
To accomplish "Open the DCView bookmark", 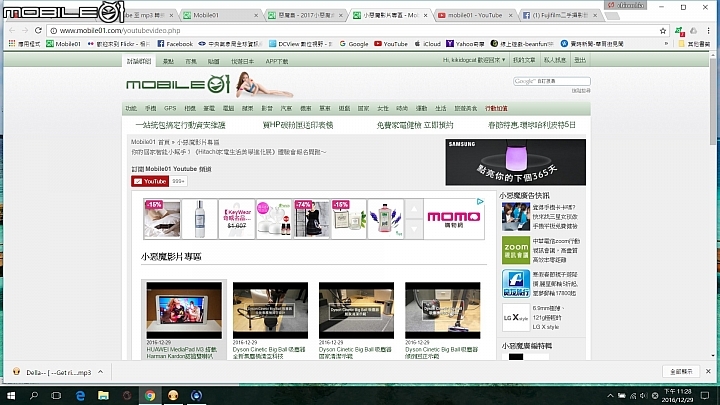I will pos(300,44).
